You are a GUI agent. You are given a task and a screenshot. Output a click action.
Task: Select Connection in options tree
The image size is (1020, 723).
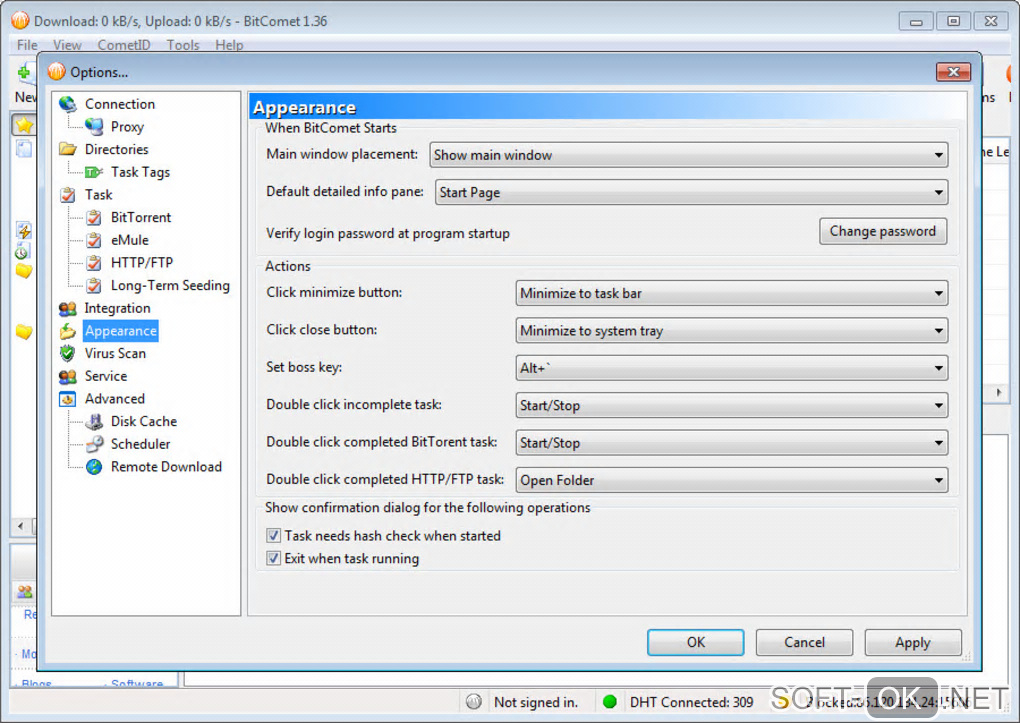coord(120,104)
